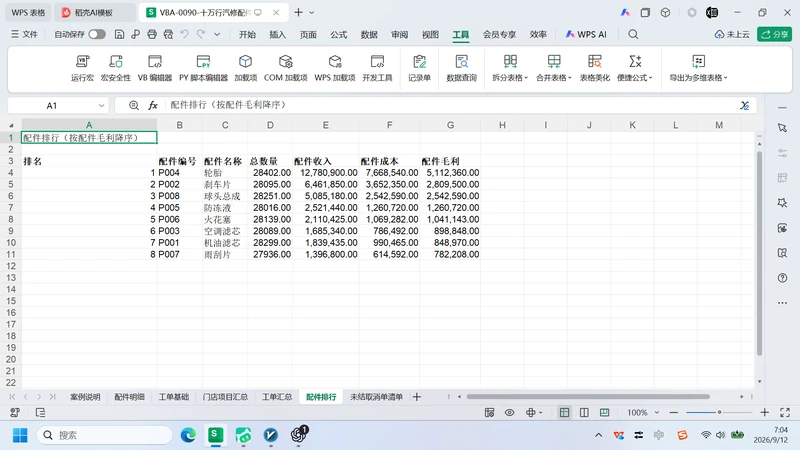Click the Name Box showing A1
The height and width of the screenshot is (450, 800).
point(52,106)
